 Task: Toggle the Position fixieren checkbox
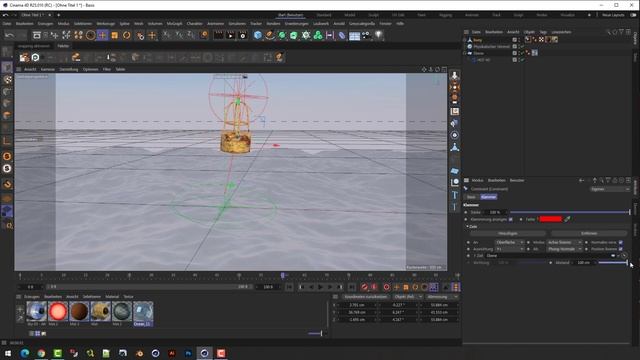coord(621,249)
